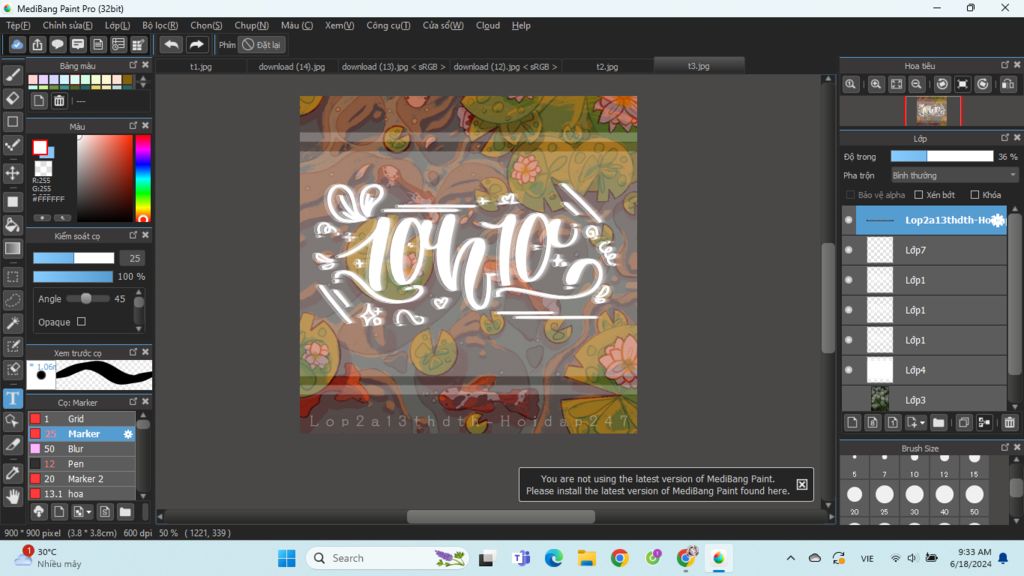Adjust the brush Angle slider
Screen dimensions: 1024x576
(87, 298)
